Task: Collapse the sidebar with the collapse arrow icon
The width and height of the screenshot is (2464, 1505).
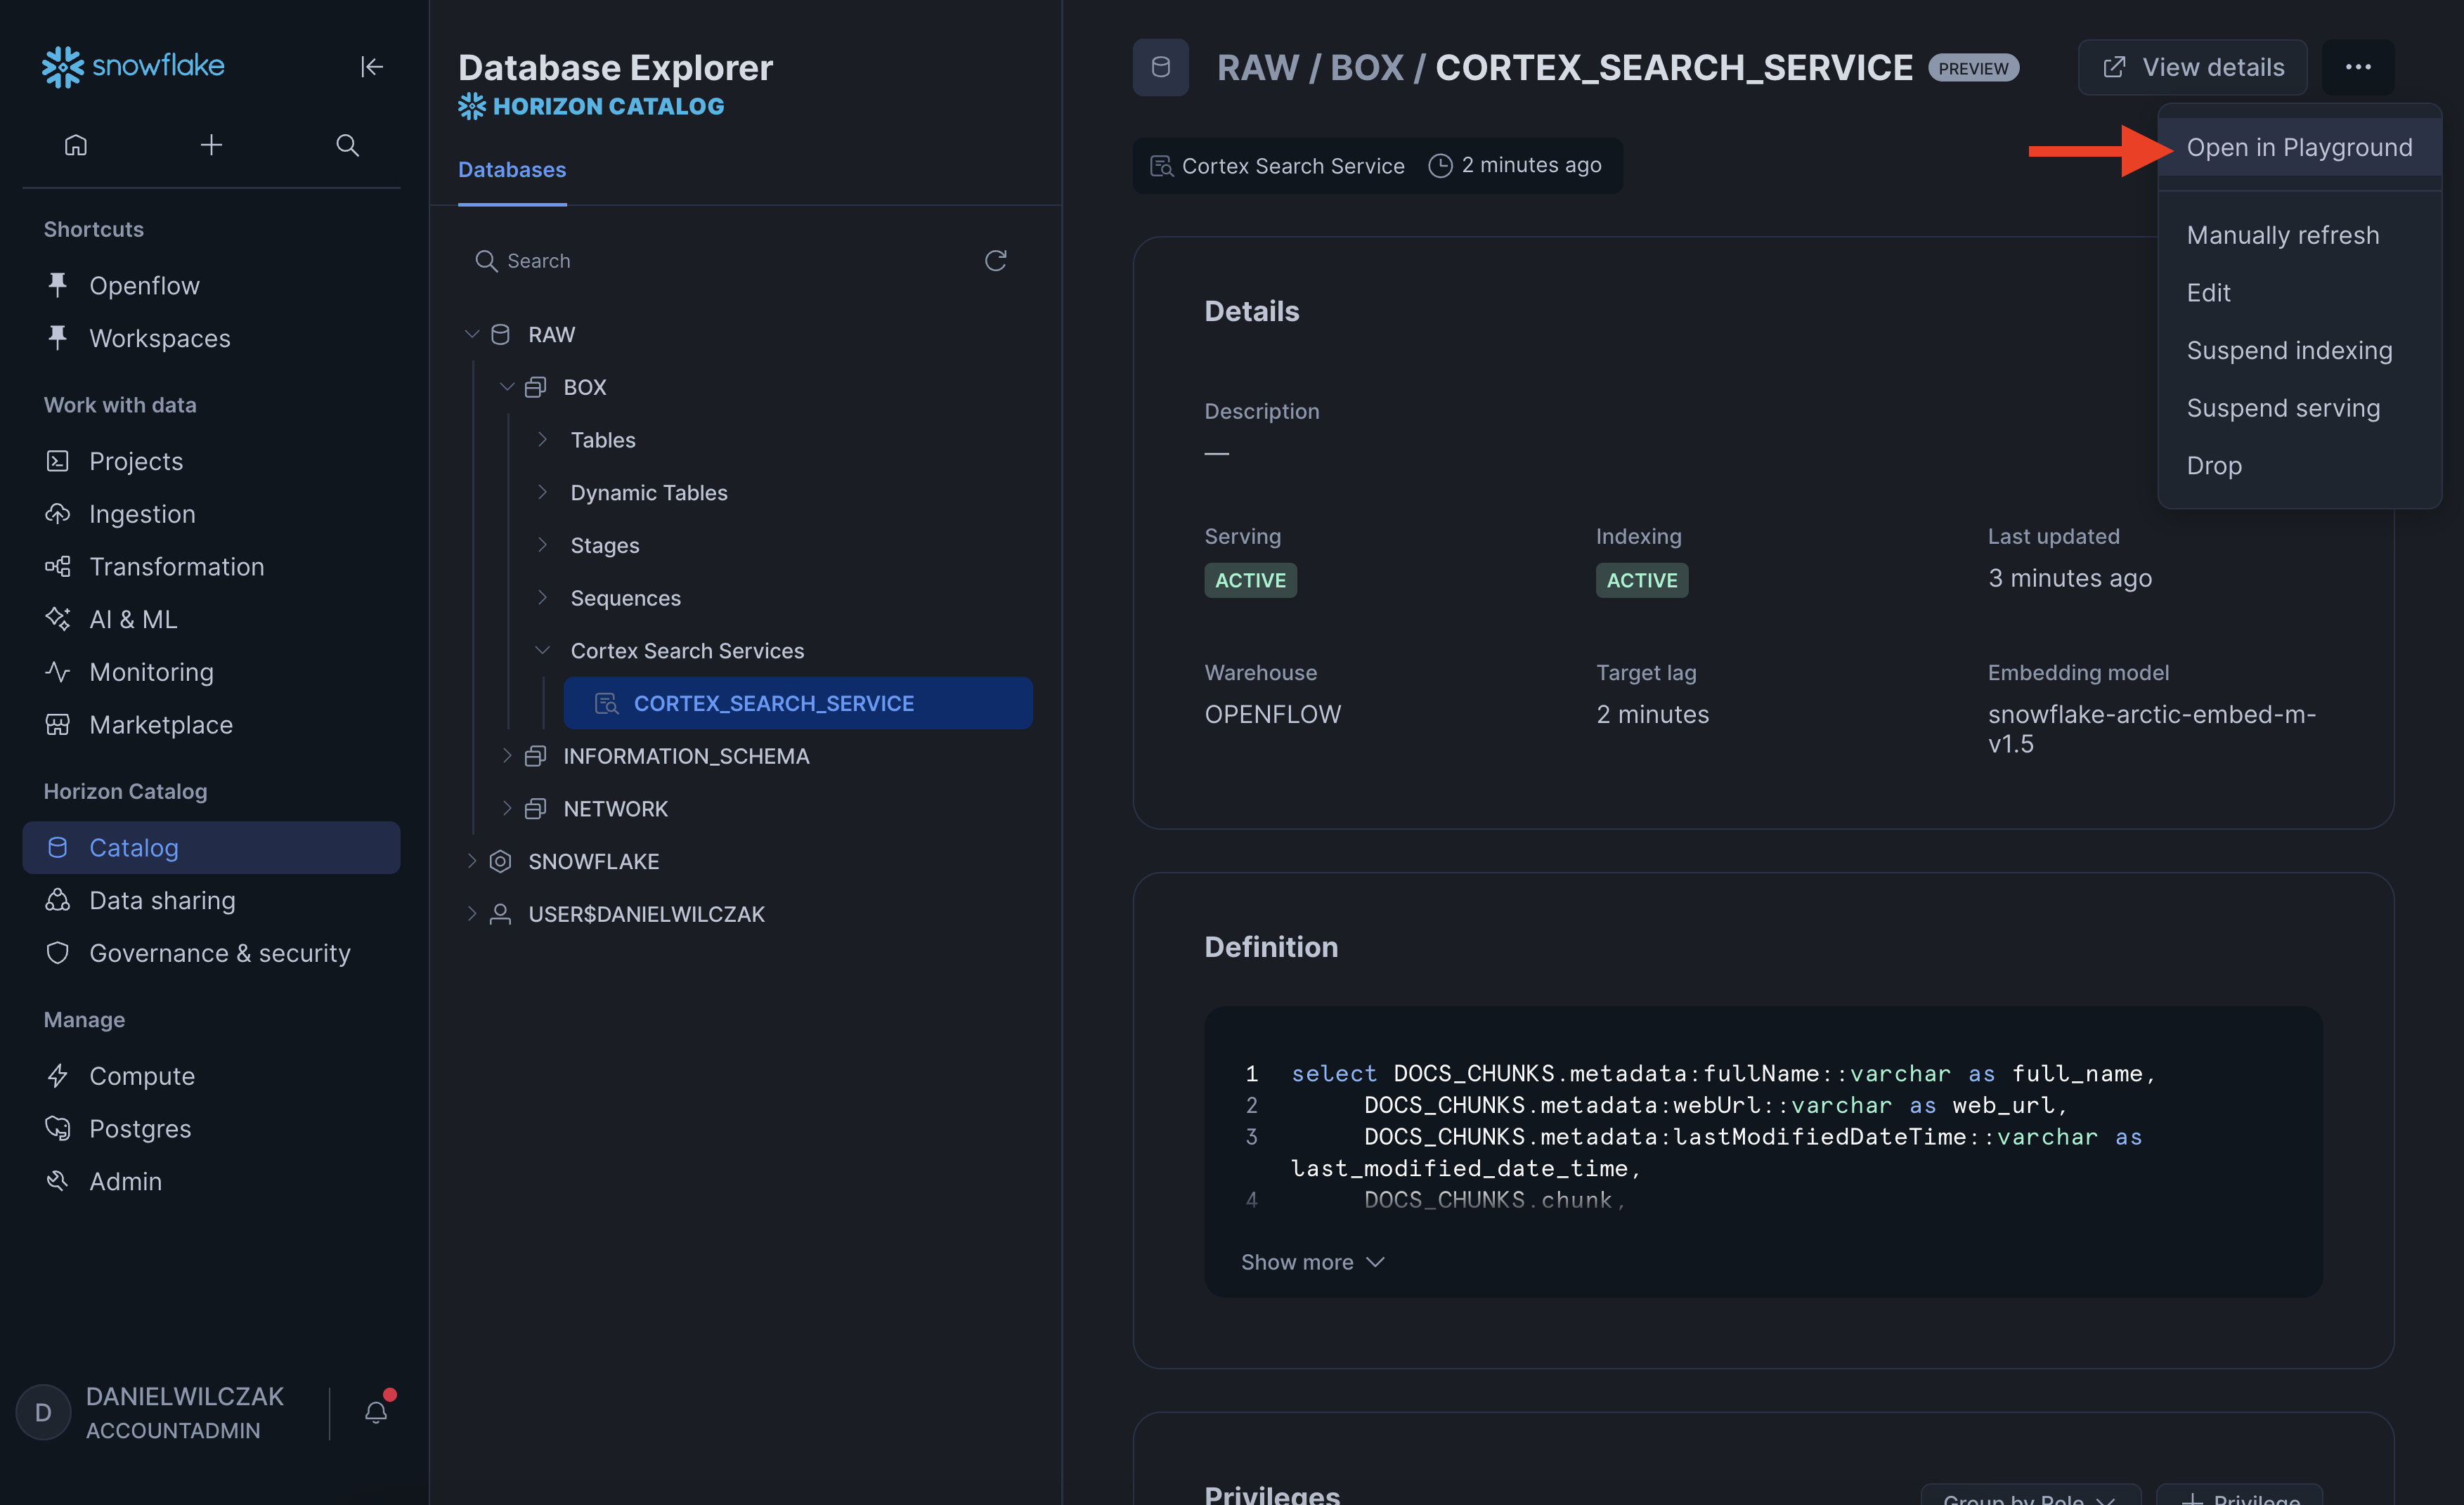Action: coord(371,66)
